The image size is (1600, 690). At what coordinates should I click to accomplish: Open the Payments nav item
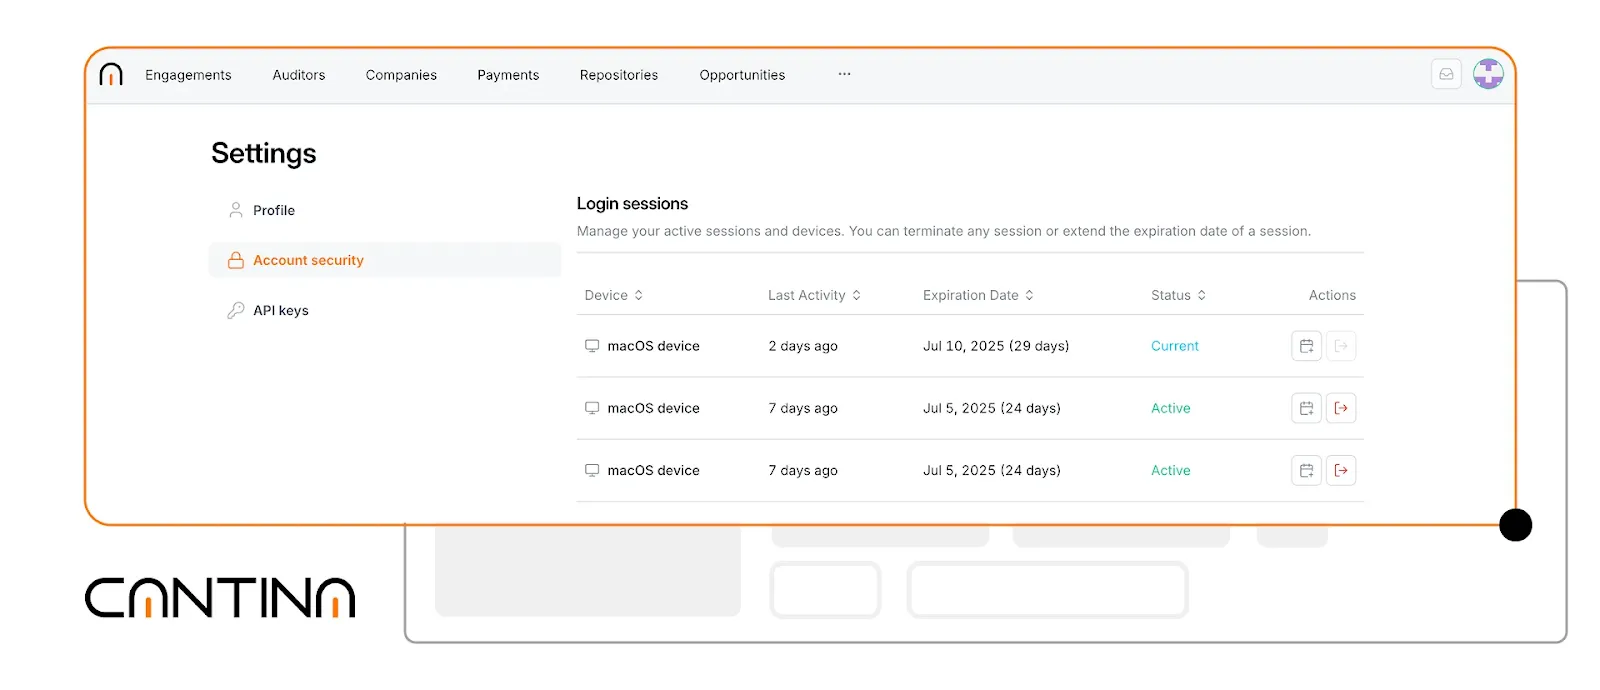(x=508, y=75)
